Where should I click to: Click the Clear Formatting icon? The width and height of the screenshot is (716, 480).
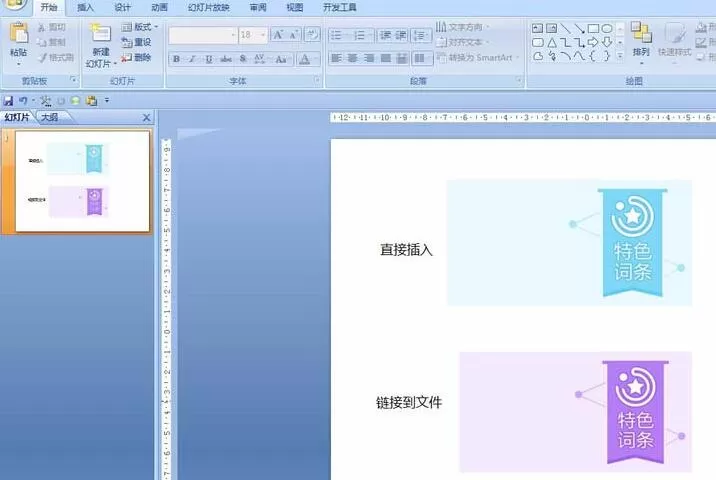312,35
